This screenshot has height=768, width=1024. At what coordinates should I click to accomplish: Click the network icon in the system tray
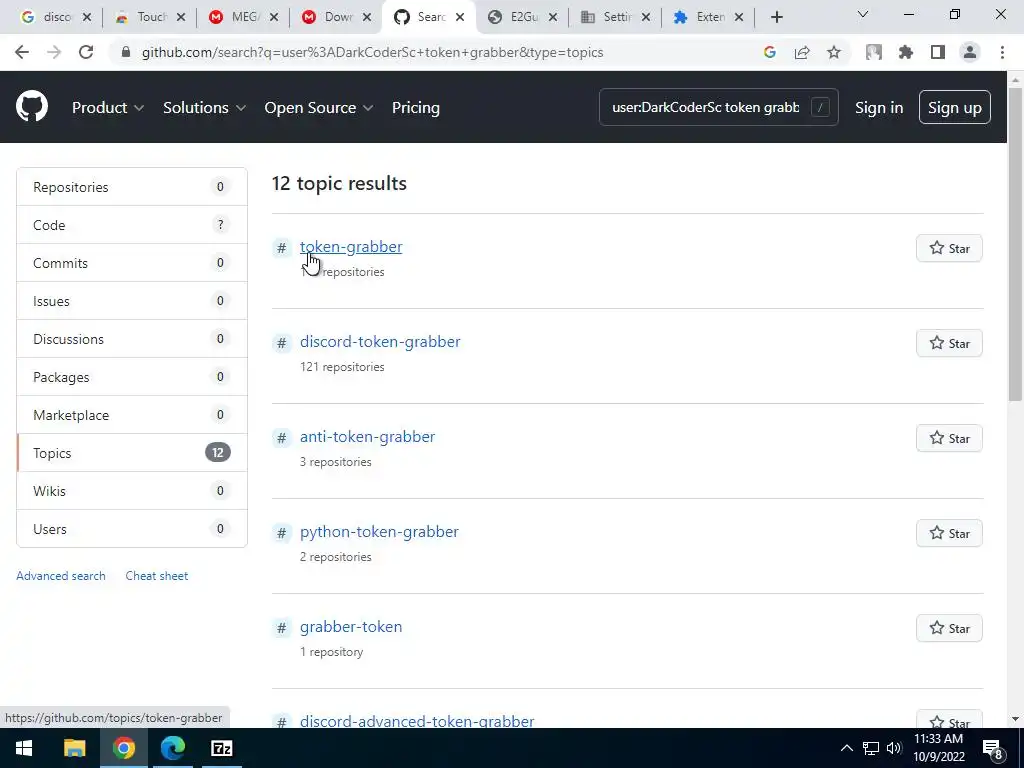point(871,748)
